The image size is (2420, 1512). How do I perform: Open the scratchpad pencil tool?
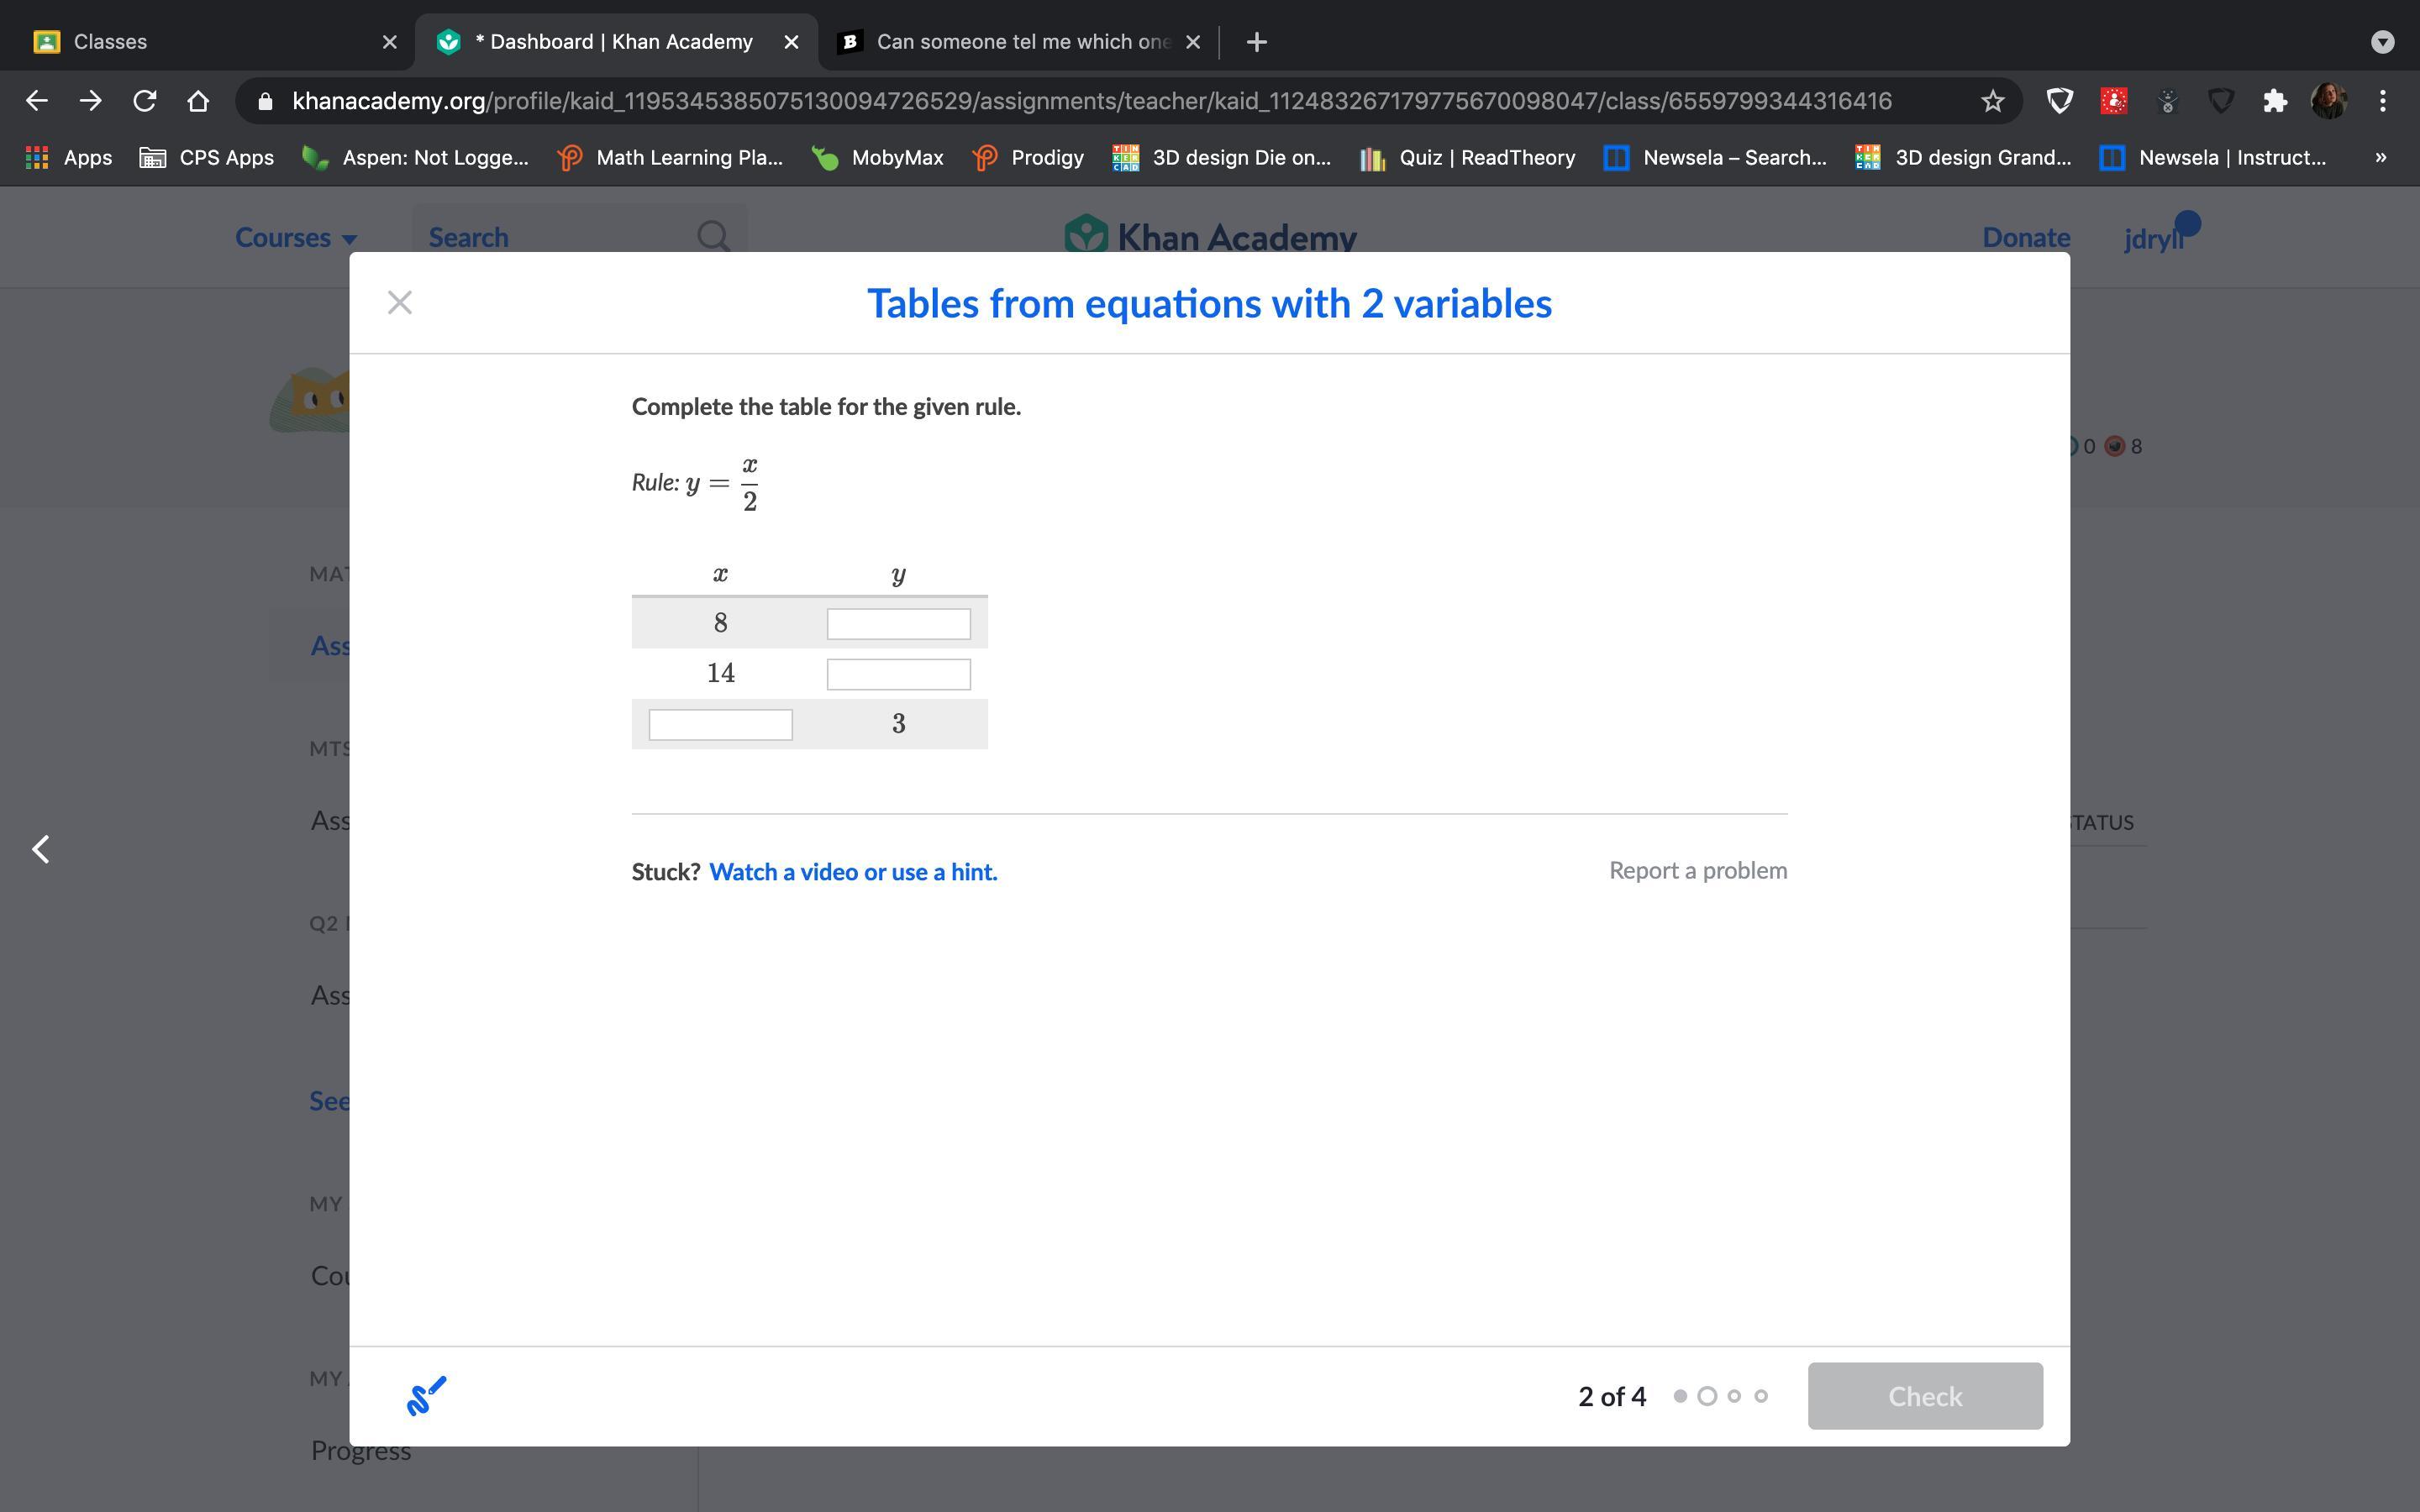[426, 1395]
